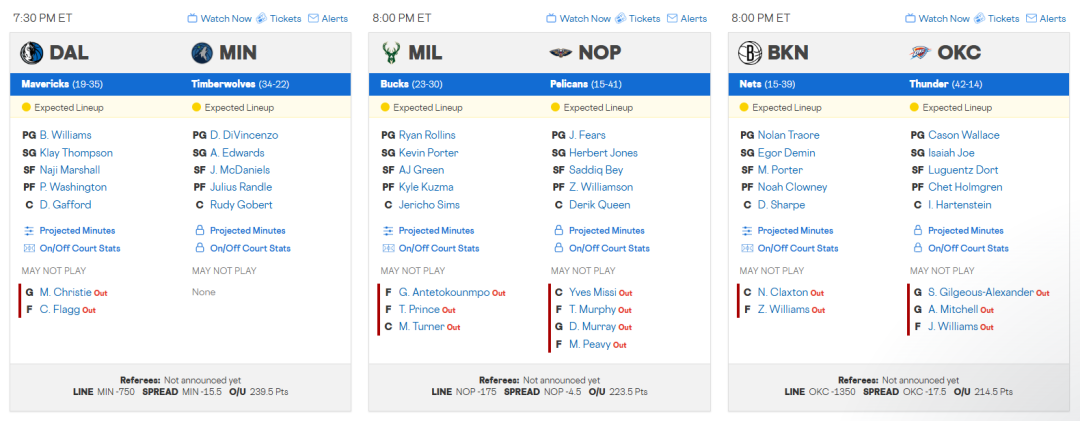View Mavericks Projected Minutes
1080x421 pixels.
(x=76, y=230)
